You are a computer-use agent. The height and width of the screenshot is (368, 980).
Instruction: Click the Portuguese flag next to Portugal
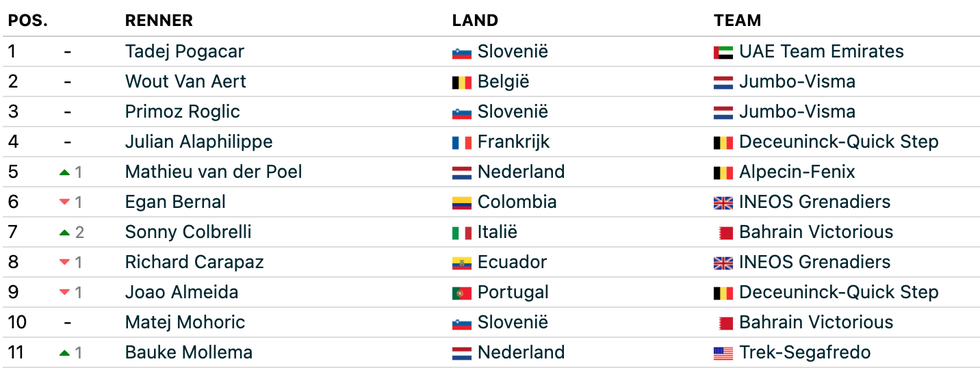pos(461,293)
